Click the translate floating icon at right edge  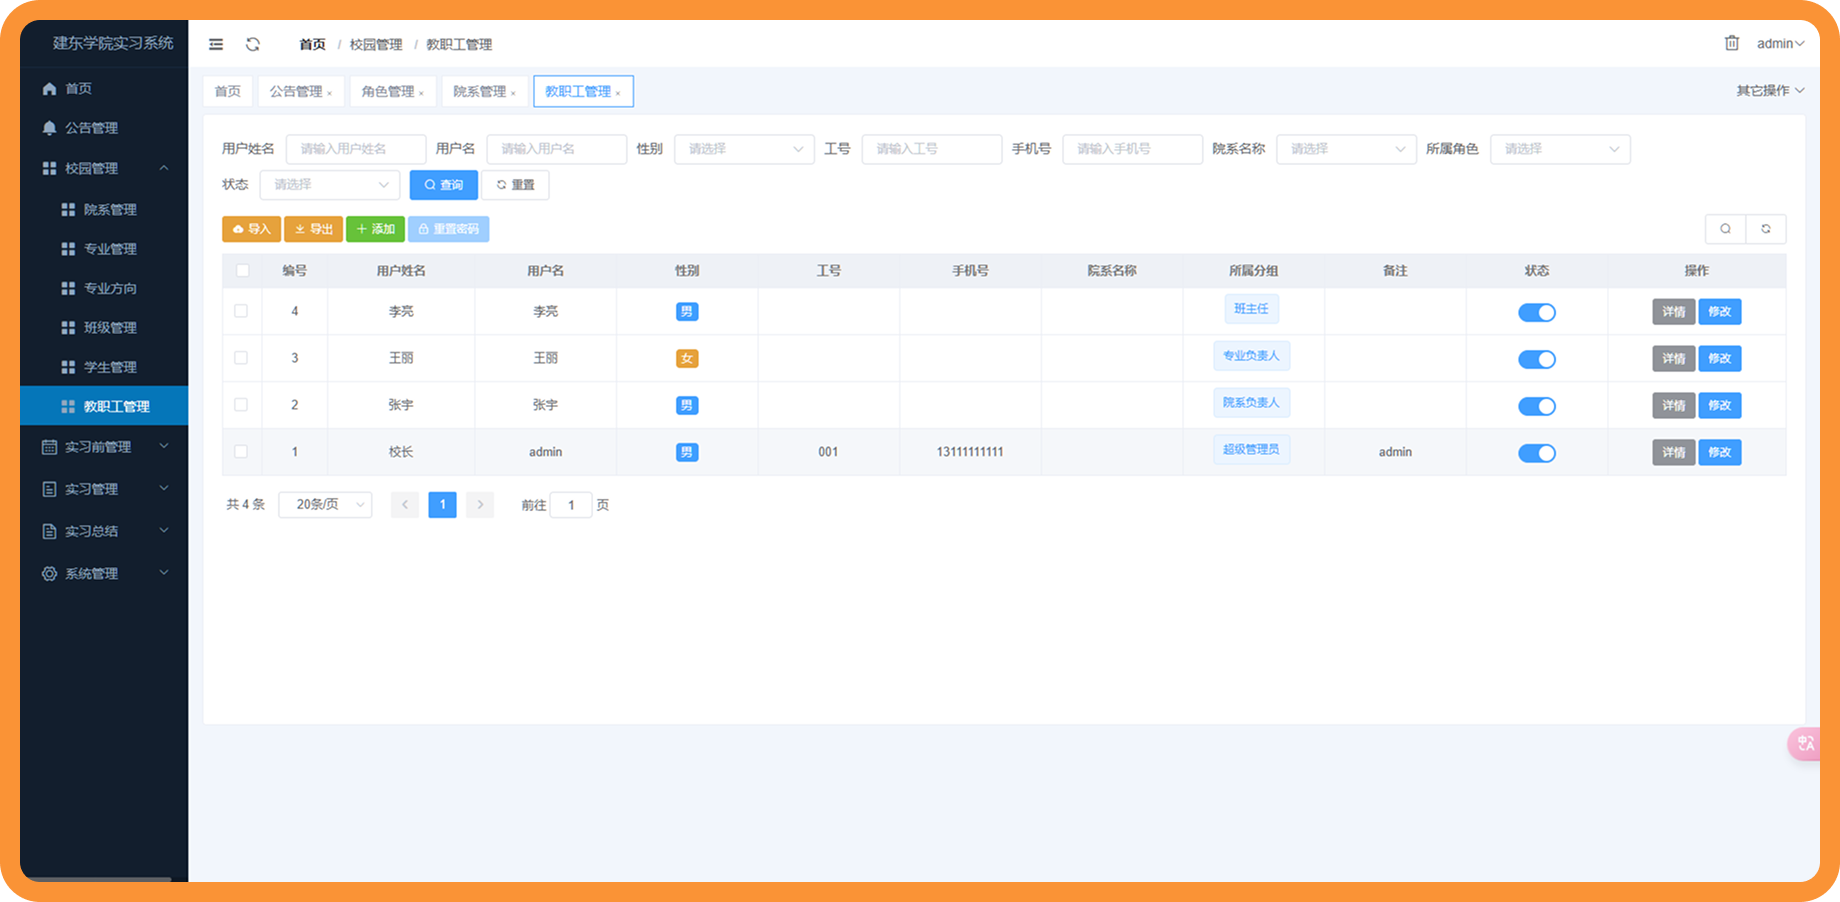1805,743
